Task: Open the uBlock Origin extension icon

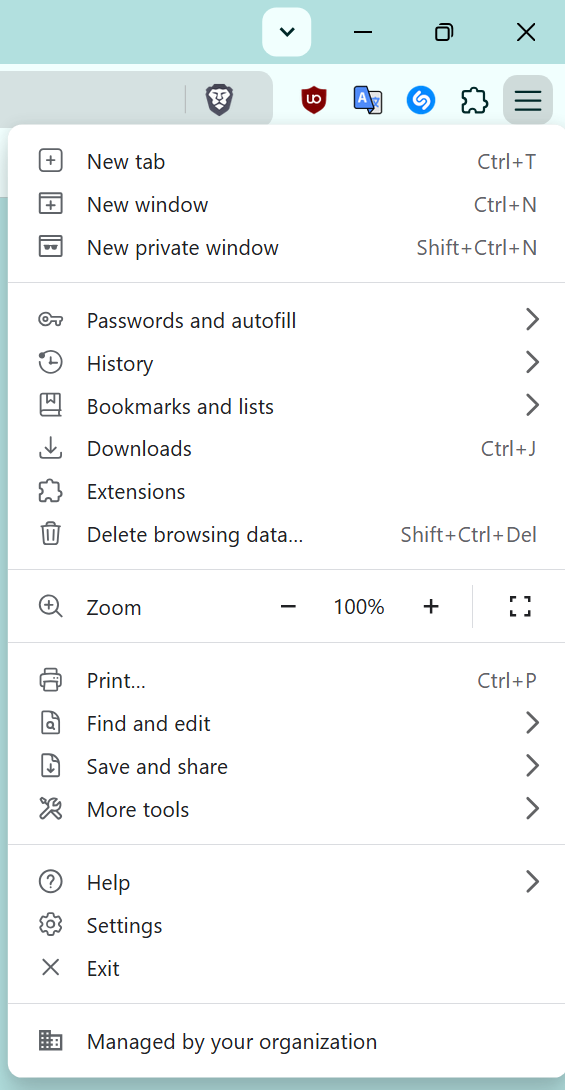Action: [314, 101]
